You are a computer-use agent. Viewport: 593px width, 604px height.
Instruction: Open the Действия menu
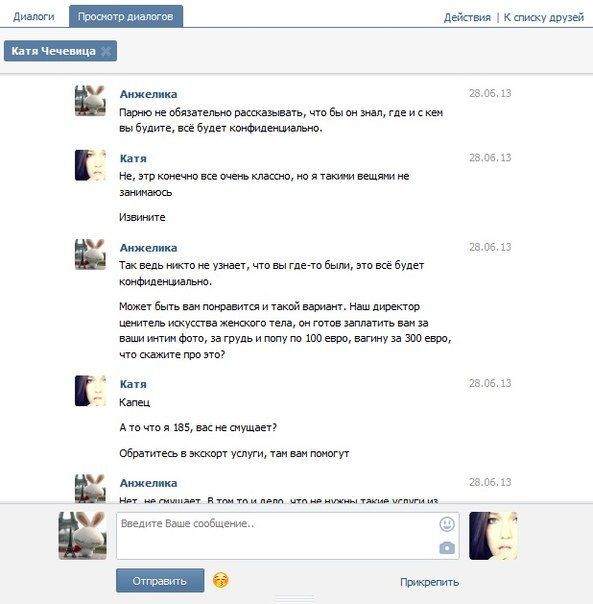coord(467,18)
